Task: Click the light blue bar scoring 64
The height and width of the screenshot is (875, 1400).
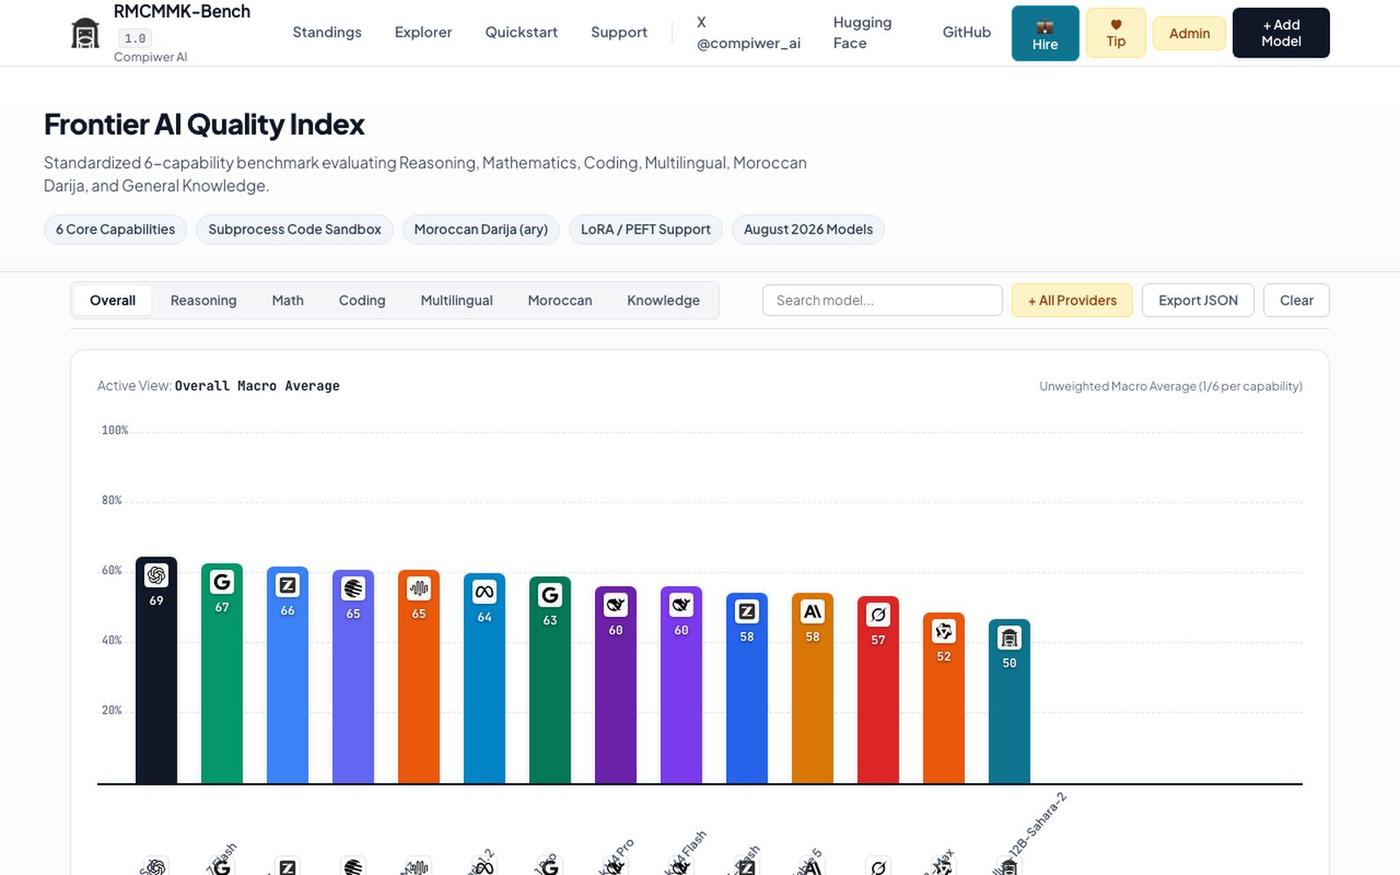Action: coord(484,679)
